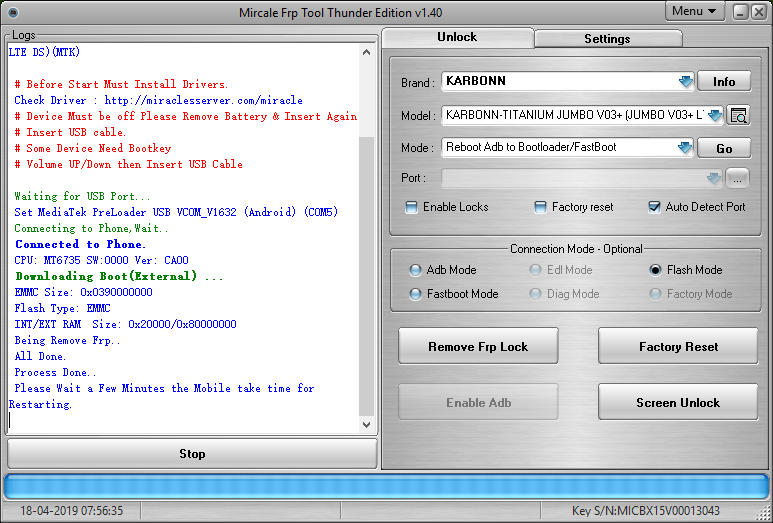Click the application icon in title bar
The image size is (773, 523).
tap(13, 12)
